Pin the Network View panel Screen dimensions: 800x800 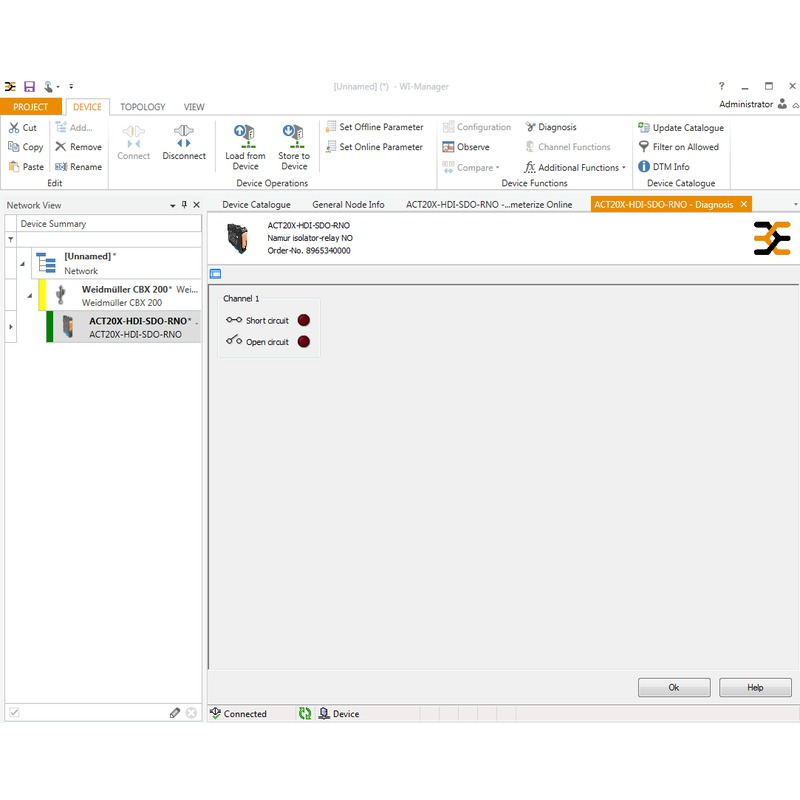tap(184, 205)
